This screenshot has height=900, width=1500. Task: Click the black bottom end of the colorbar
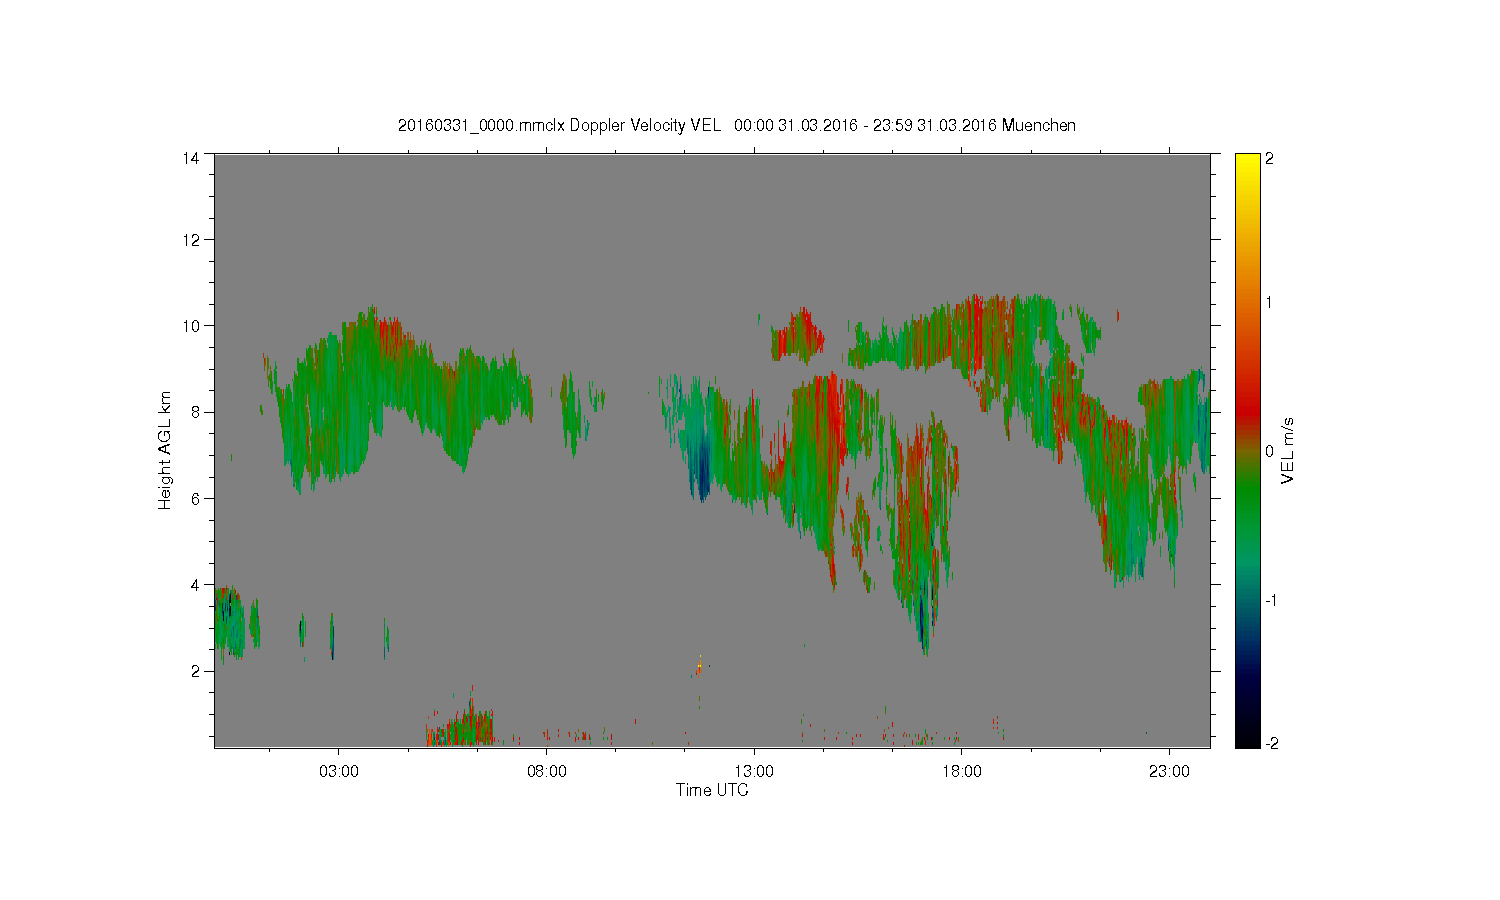1247,740
